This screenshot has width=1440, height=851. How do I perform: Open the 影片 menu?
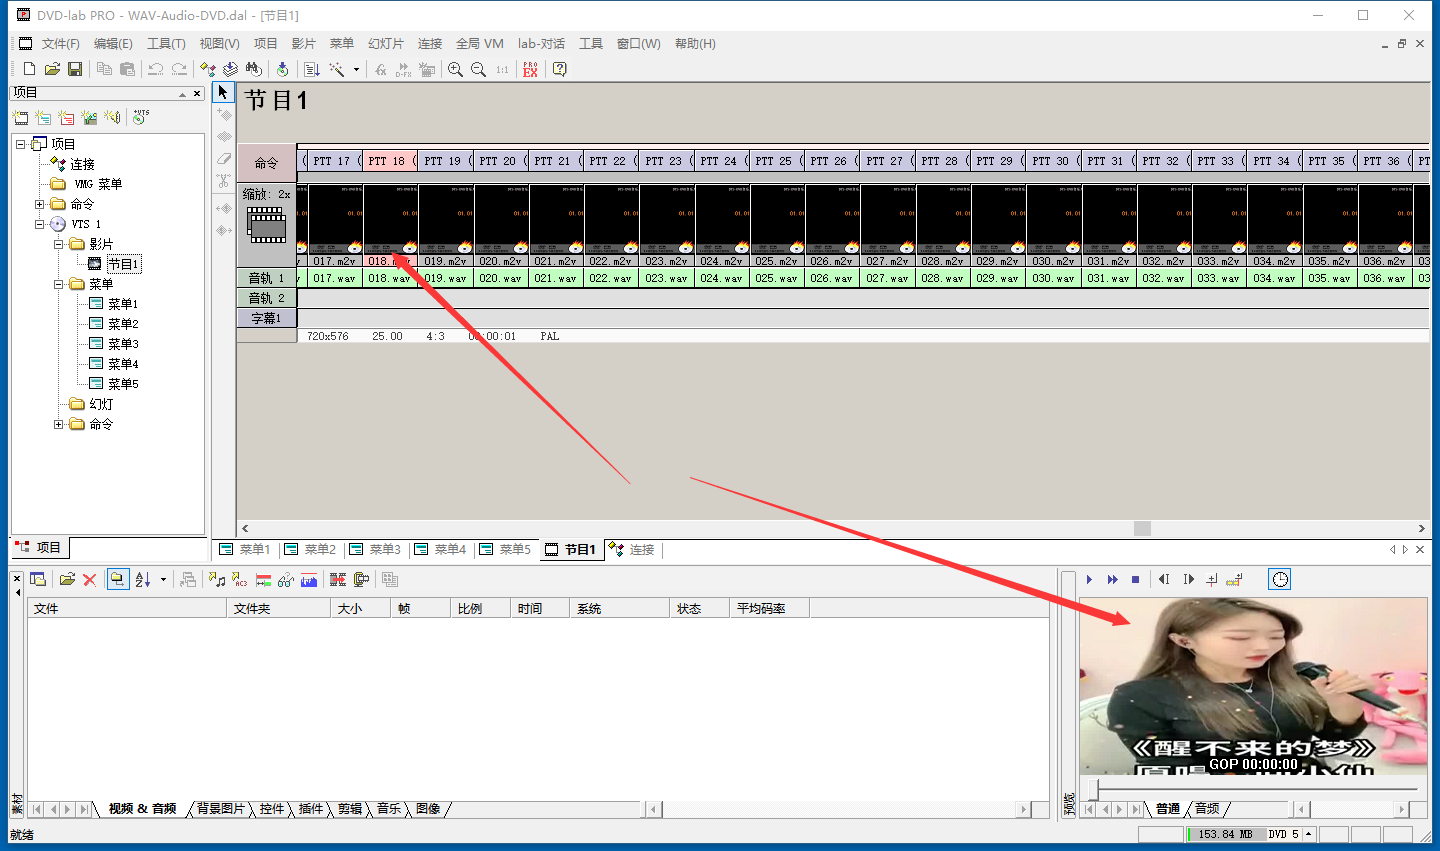(x=303, y=44)
